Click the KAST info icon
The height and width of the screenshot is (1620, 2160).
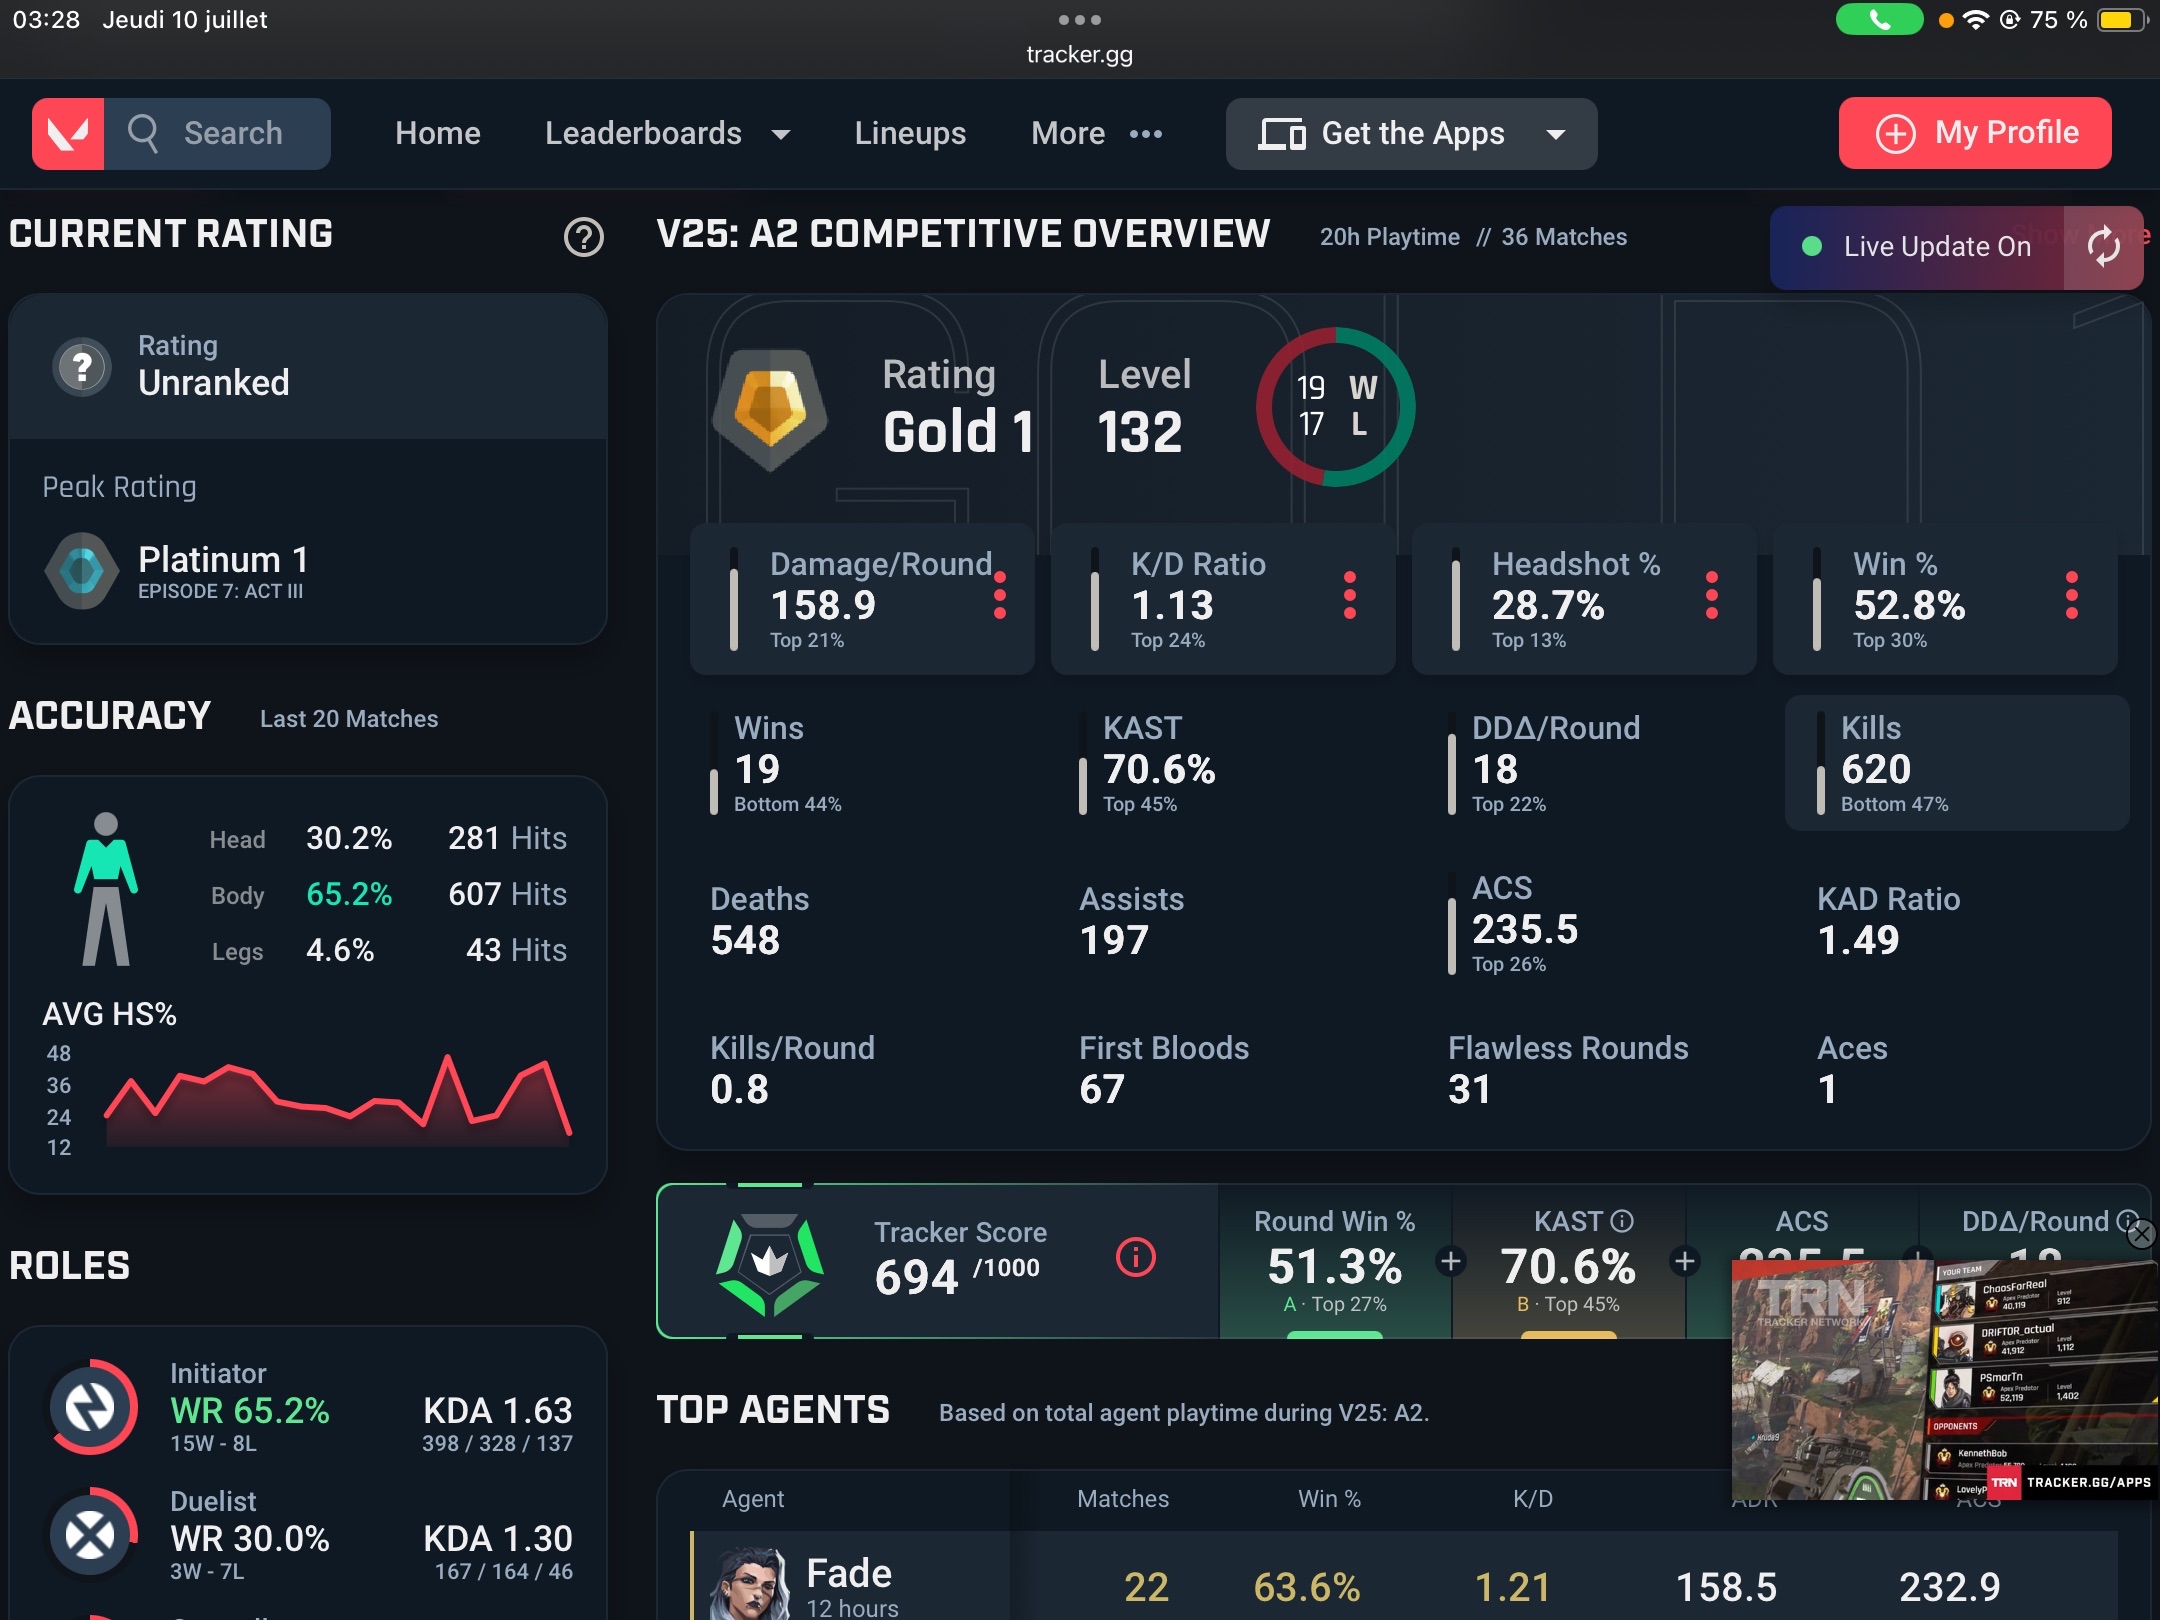pos(1622,1221)
